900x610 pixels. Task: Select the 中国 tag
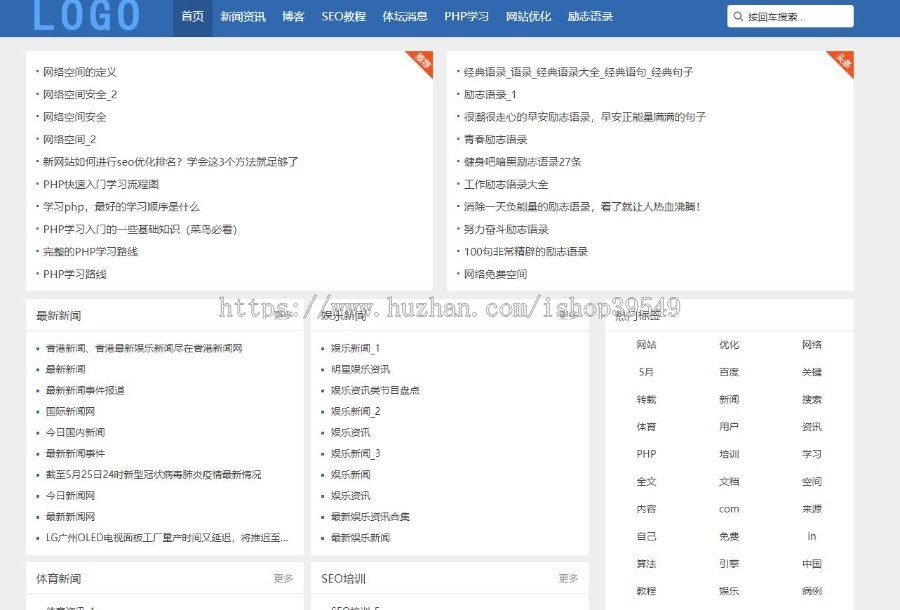(x=812, y=564)
